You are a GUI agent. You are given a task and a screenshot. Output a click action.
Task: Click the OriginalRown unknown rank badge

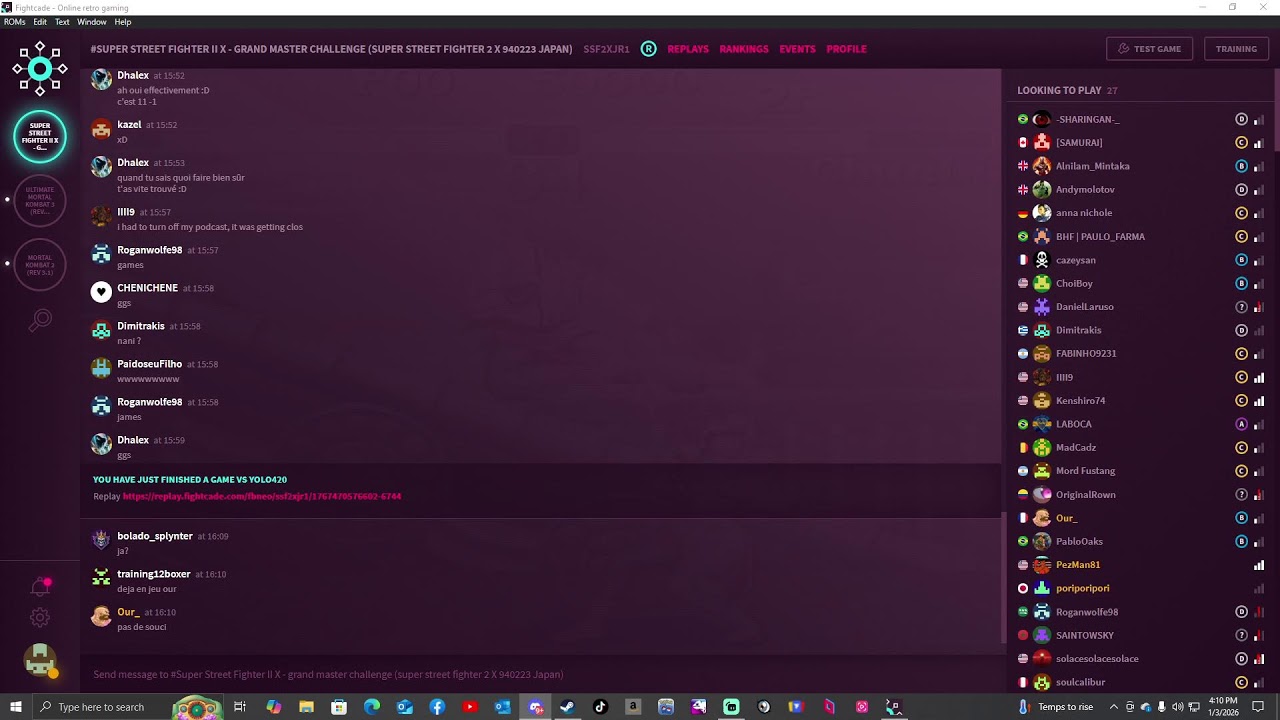[x=1242, y=495]
